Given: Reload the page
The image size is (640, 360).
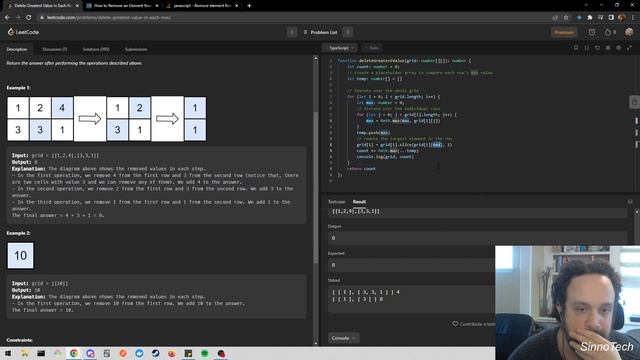Looking at the screenshot, I should coord(29,18).
